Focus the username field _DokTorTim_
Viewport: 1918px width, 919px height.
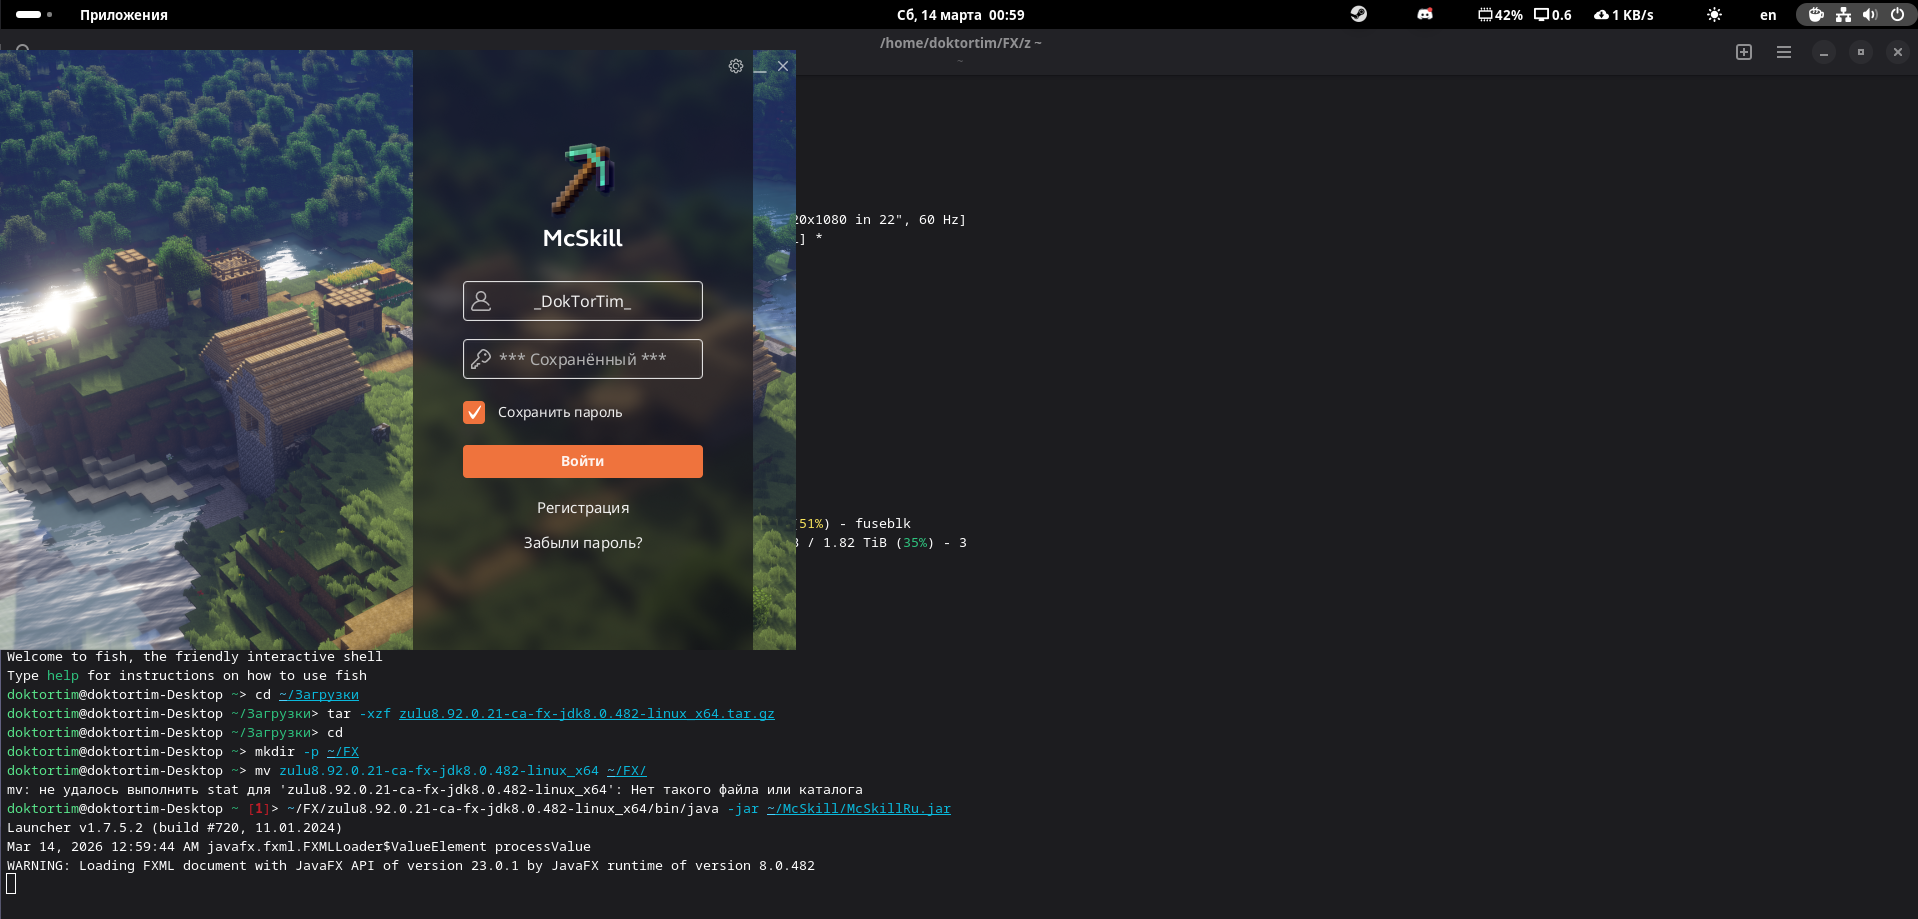coord(583,301)
